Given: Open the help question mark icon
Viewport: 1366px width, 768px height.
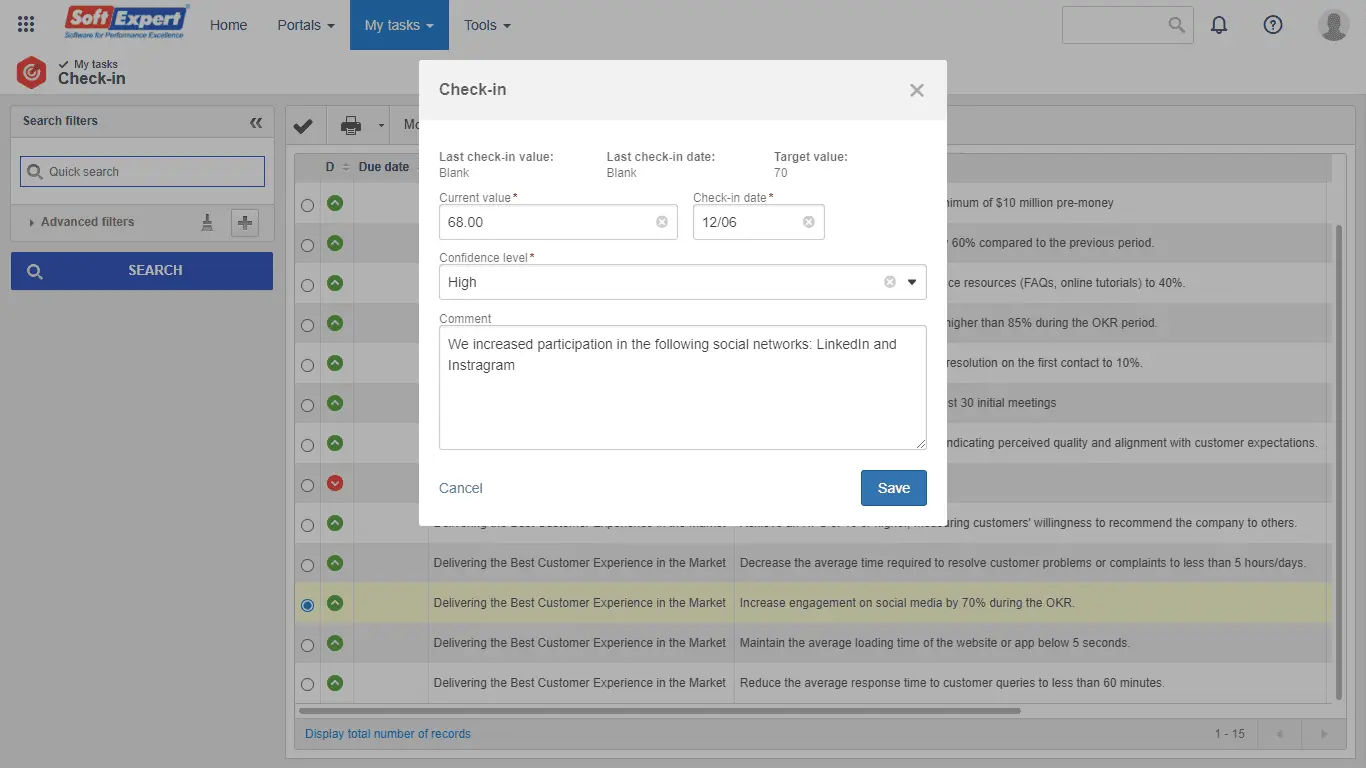Looking at the screenshot, I should point(1273,25).
